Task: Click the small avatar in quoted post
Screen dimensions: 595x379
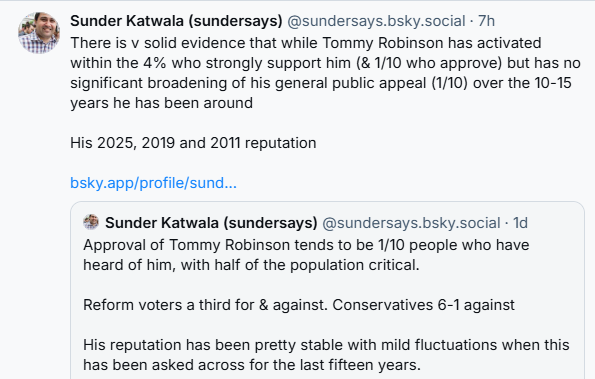Action: tap(91, 222)
